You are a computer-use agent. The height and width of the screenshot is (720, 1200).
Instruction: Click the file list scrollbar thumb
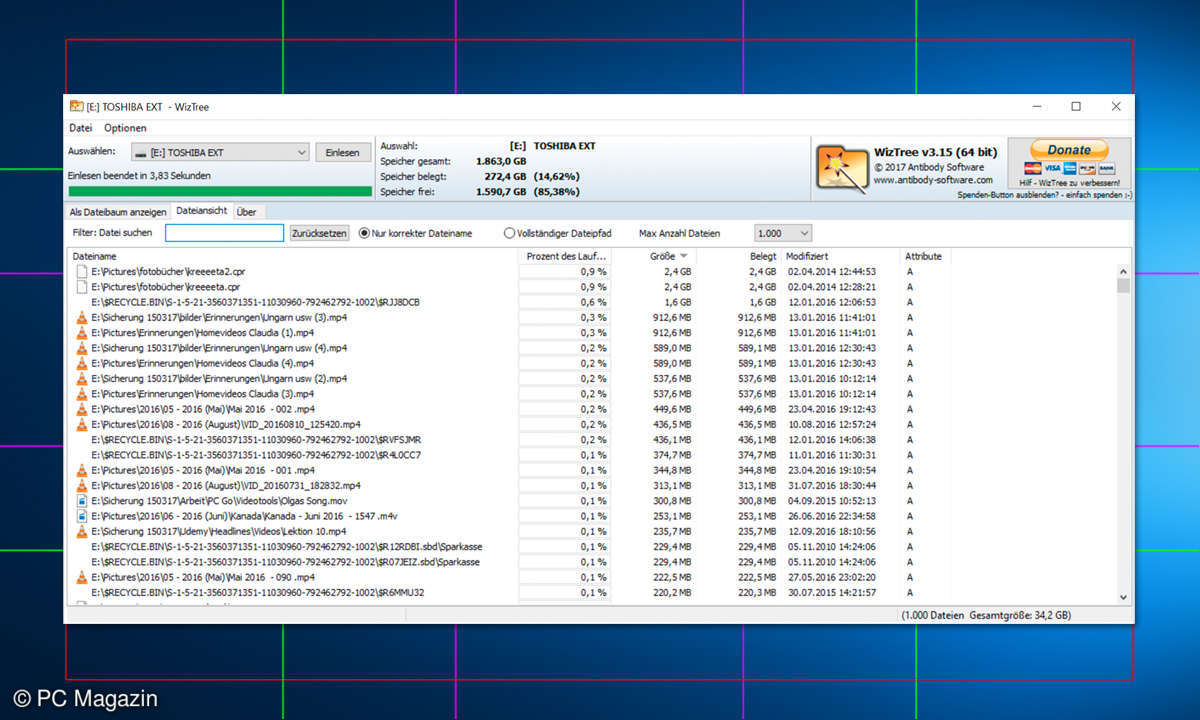click(x=1123, y=285)
